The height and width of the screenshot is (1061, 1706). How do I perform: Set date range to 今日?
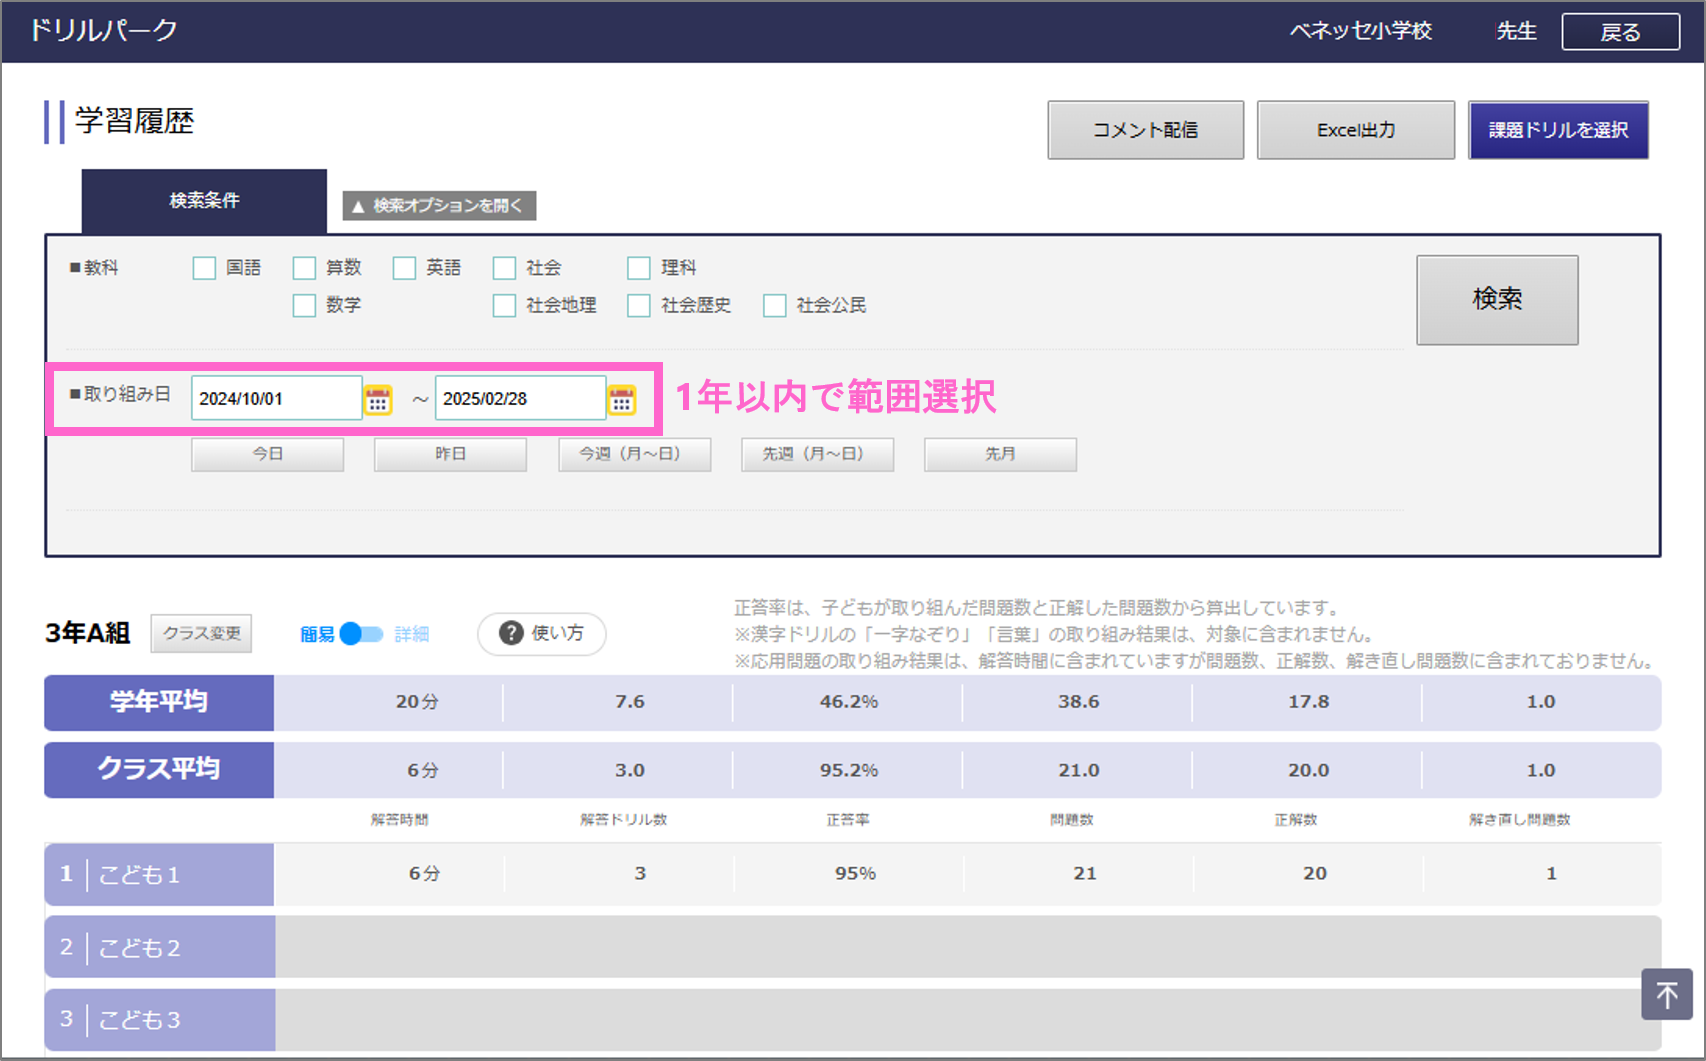[x=268, y=454]
